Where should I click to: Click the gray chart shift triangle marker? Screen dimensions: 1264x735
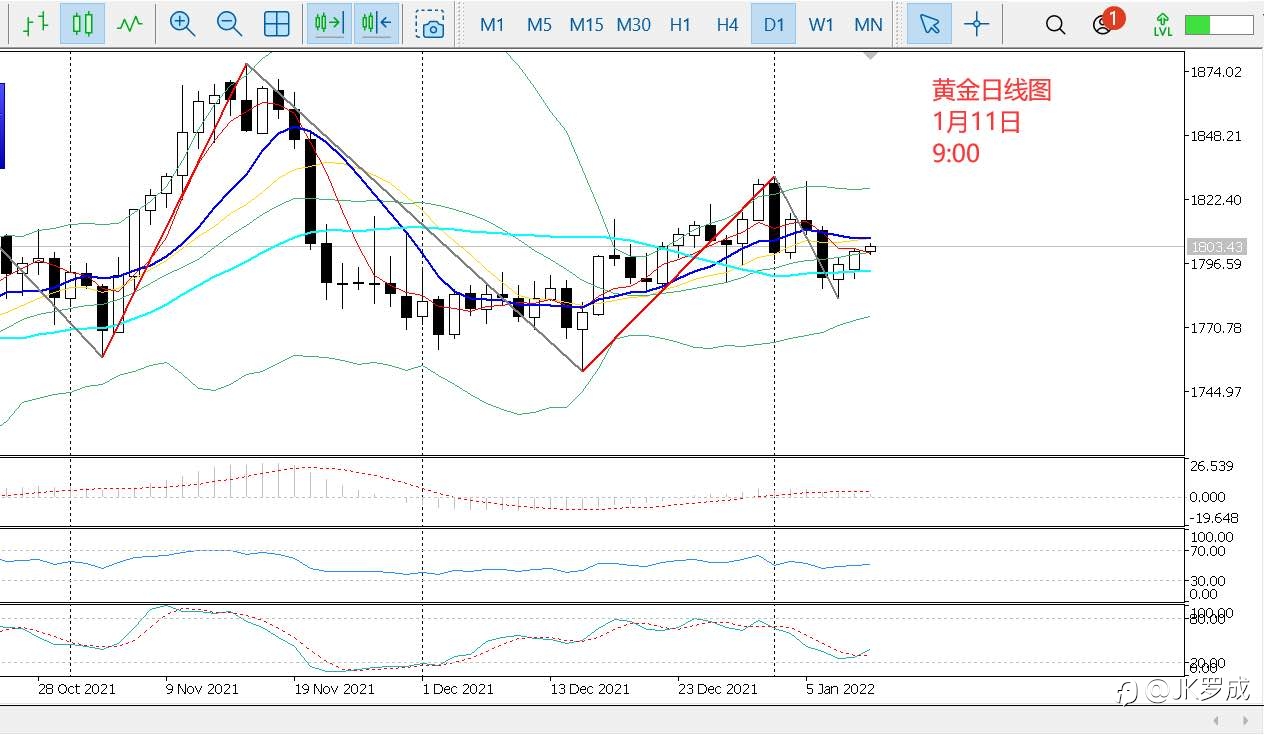[x=871, y=56]
